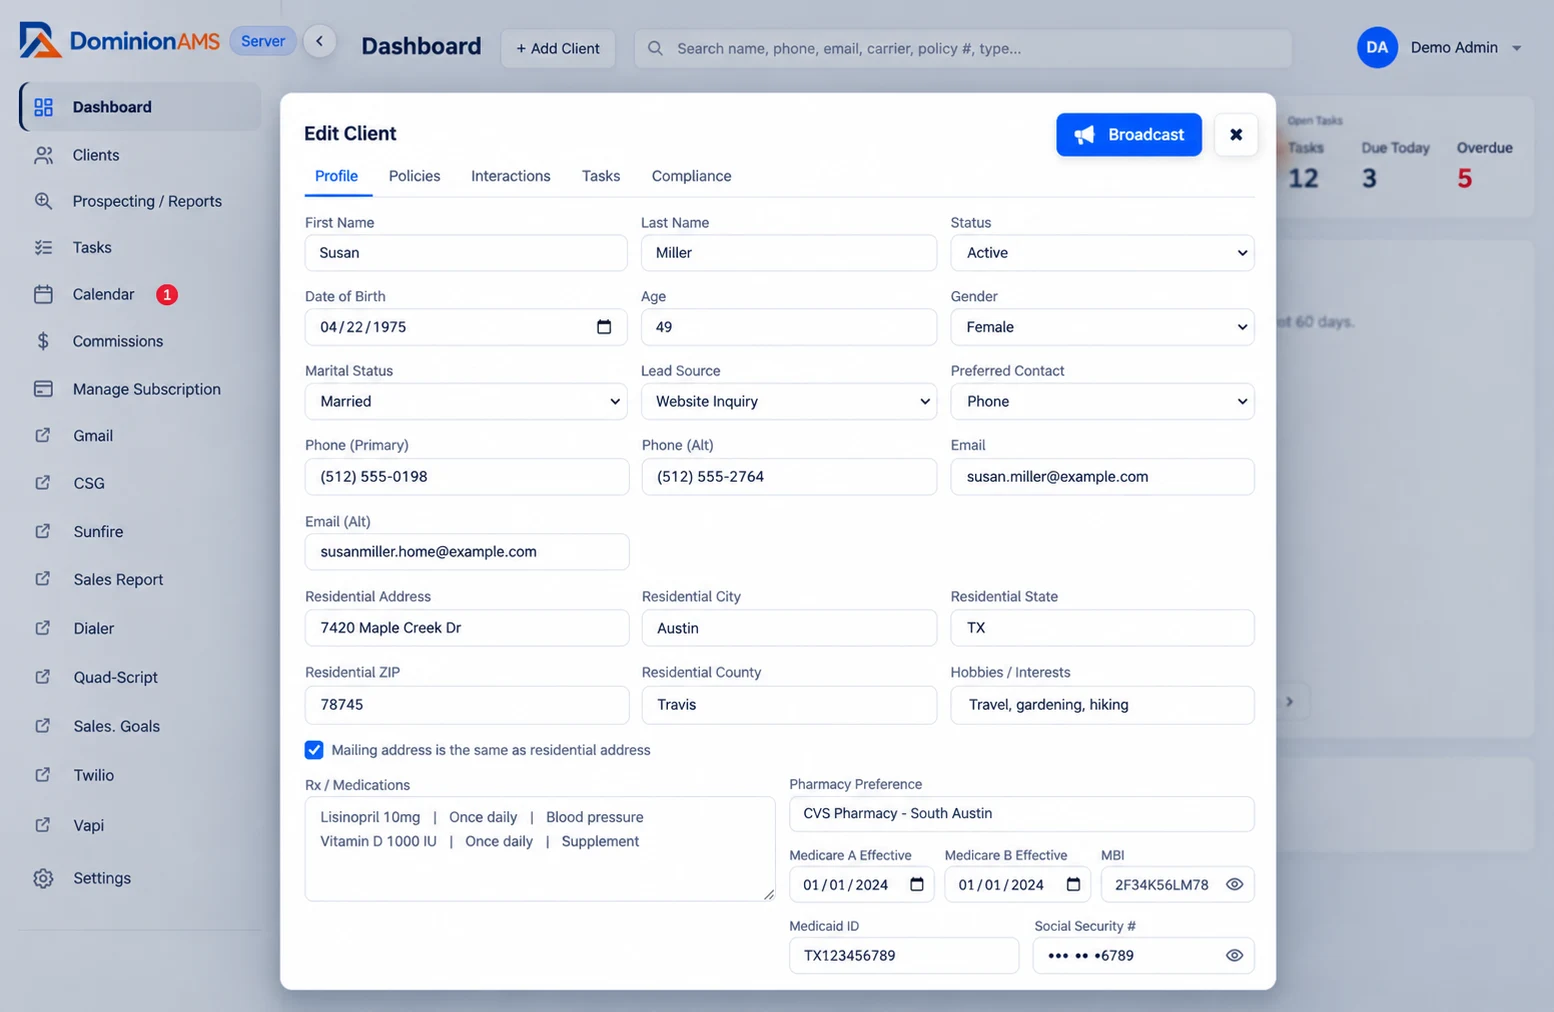Switch to the Interactions tab
The width and height of the screenshot is (1554, 1012).
(511, 176)
